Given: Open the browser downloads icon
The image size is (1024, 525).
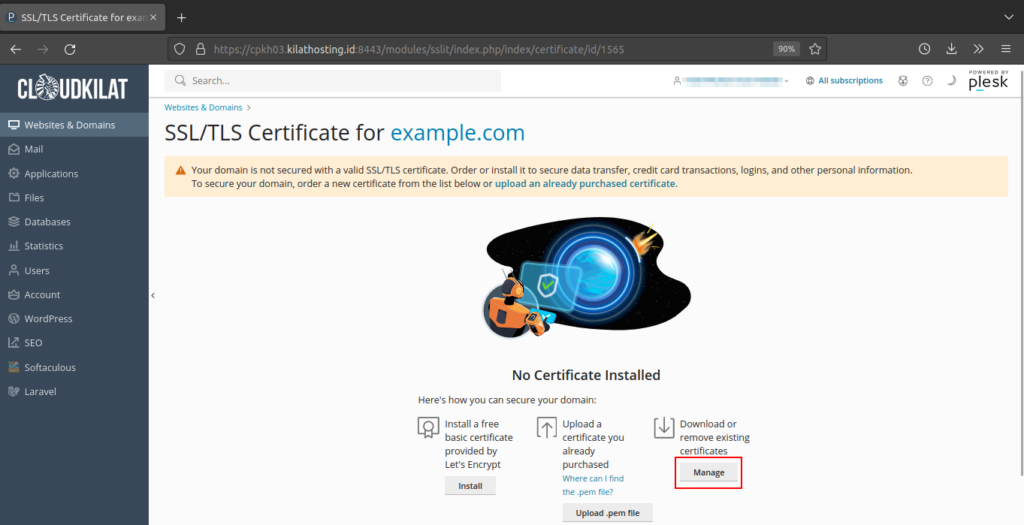Looking at the screenshot, I should [x=951, y=49].
